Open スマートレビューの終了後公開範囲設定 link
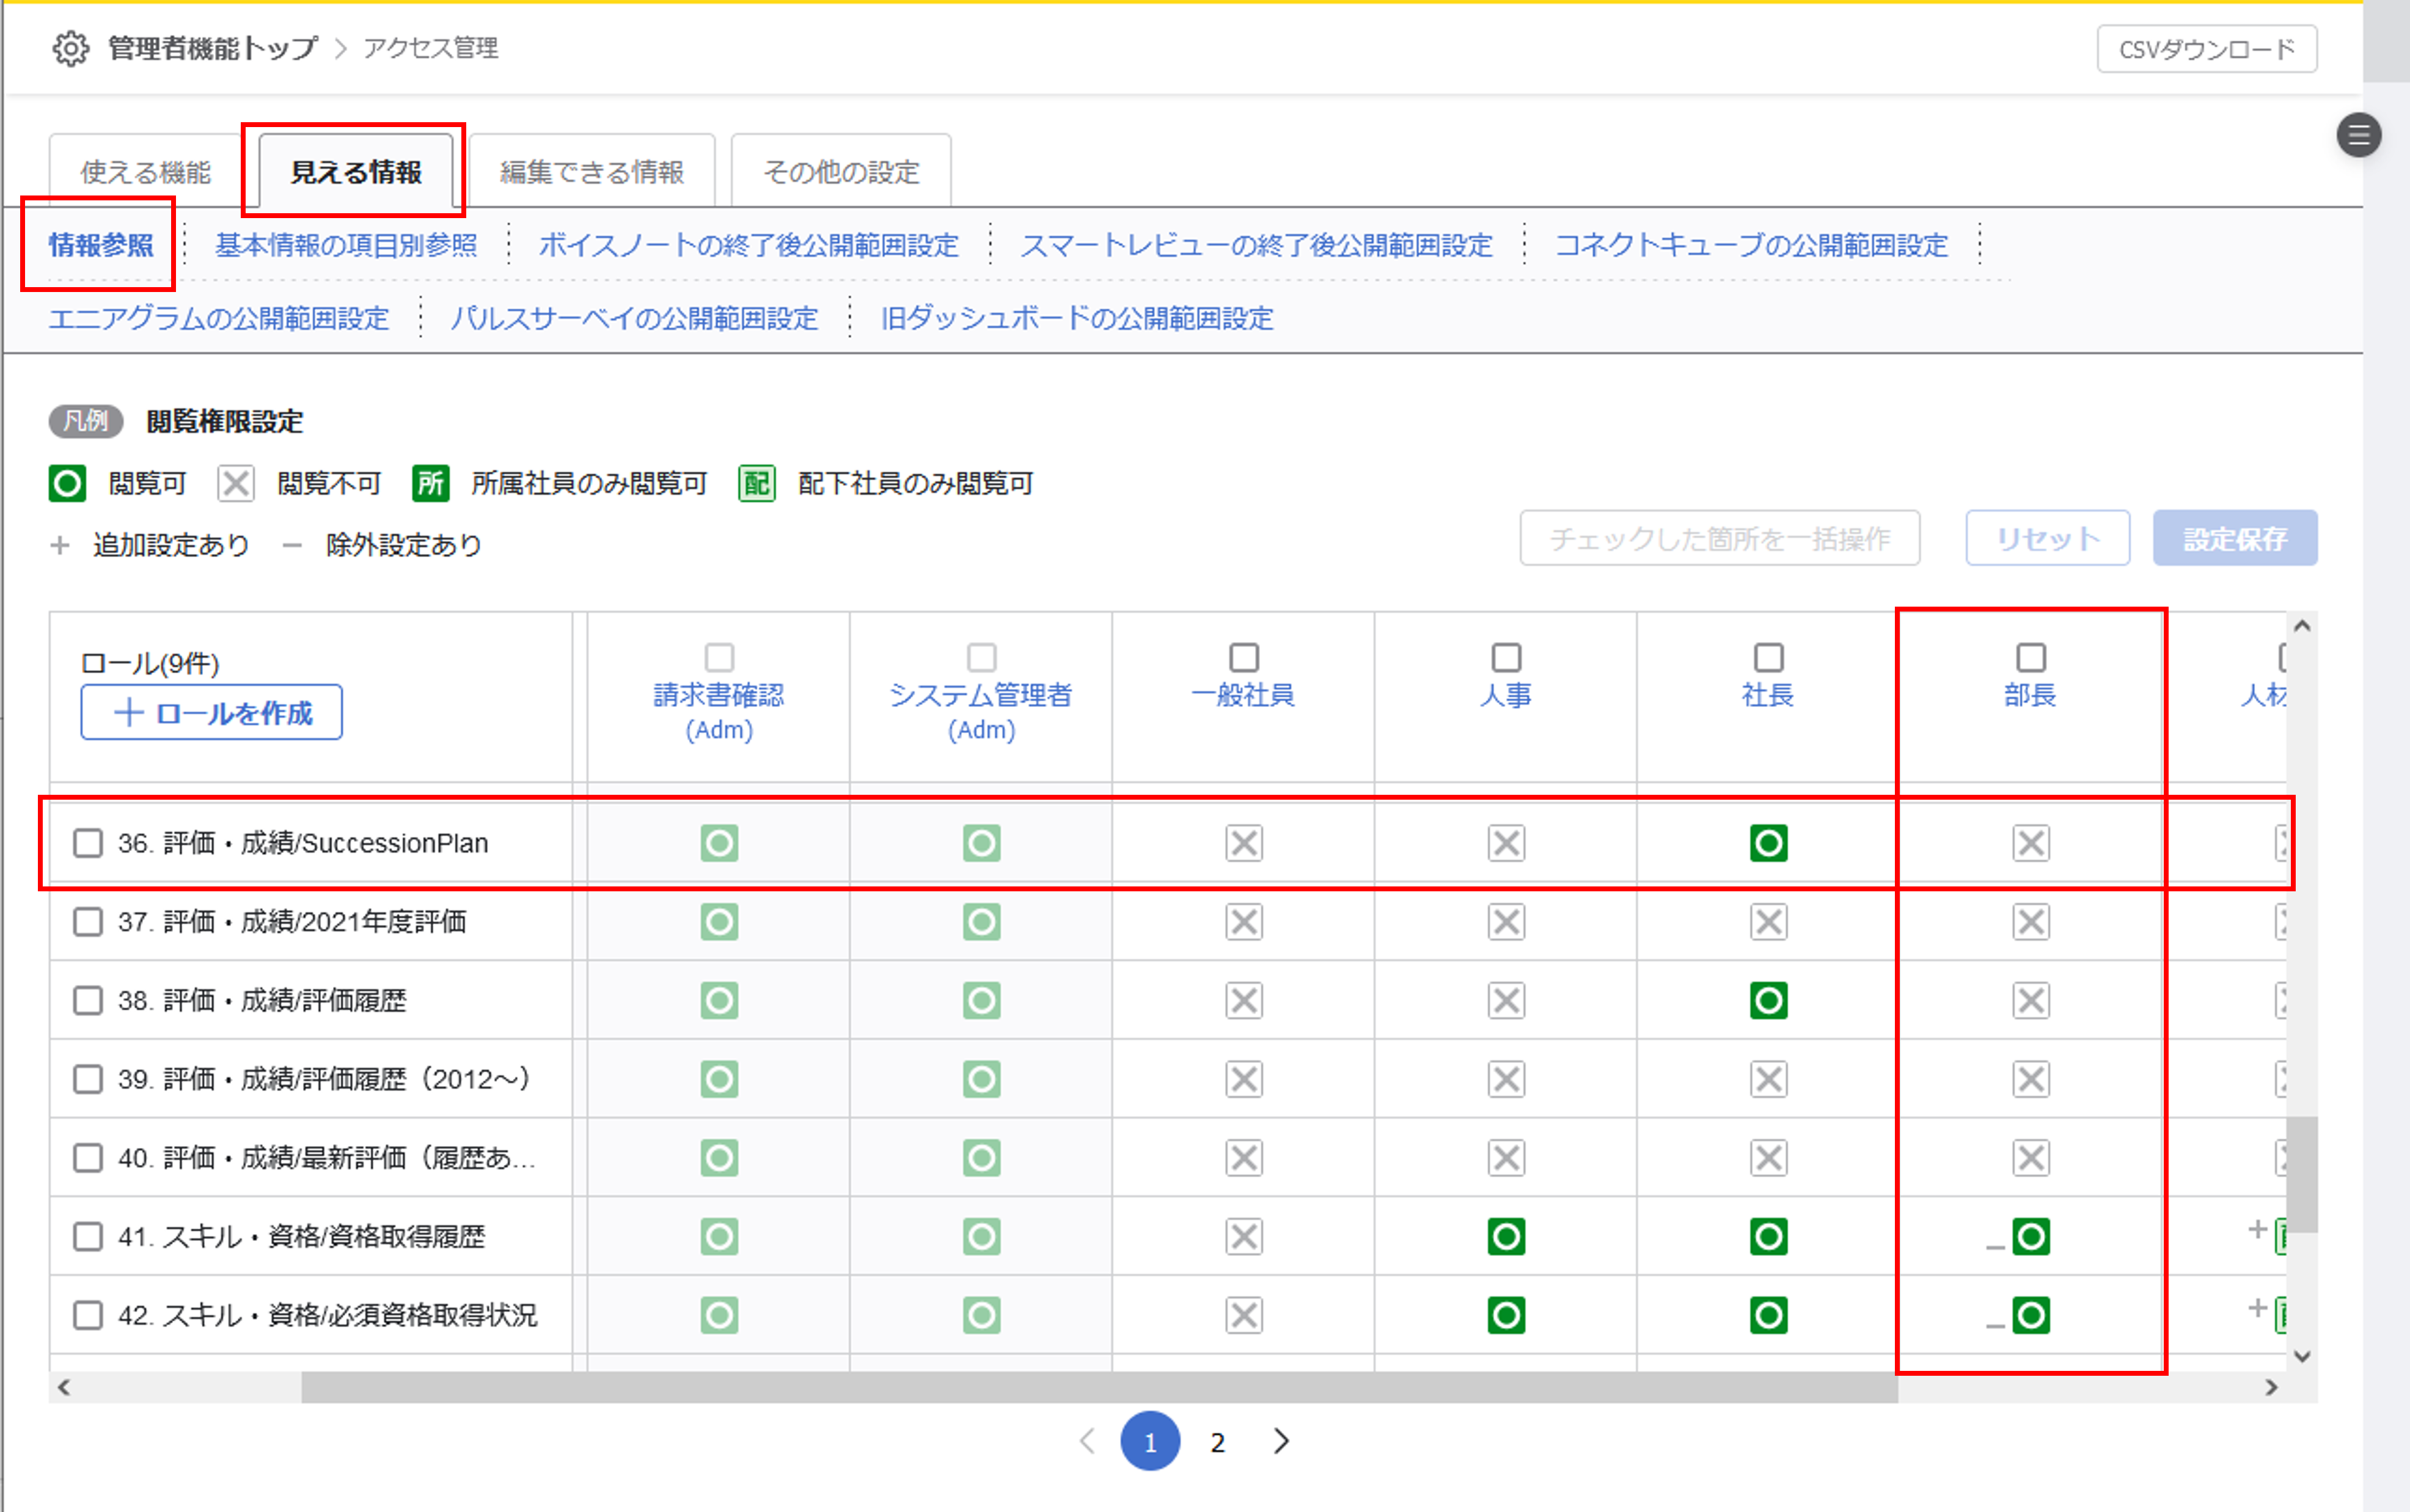This screenshot has width=2410, height=1512. pyautogui.click(x=1256, y=245)
